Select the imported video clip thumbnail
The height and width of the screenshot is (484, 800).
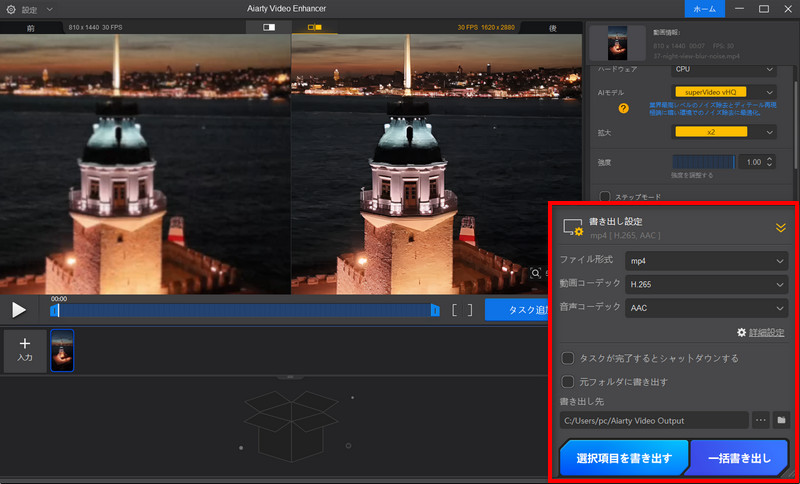[x=62, y=350]
